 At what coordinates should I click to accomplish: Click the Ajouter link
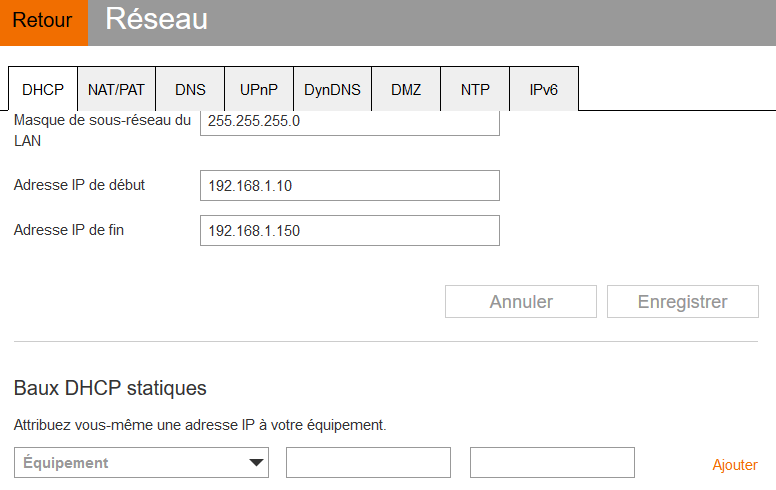[x=735, y=465]
